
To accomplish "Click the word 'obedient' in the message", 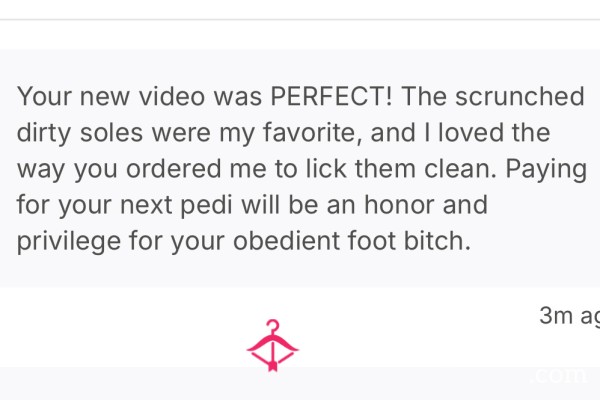I will 286,241.
